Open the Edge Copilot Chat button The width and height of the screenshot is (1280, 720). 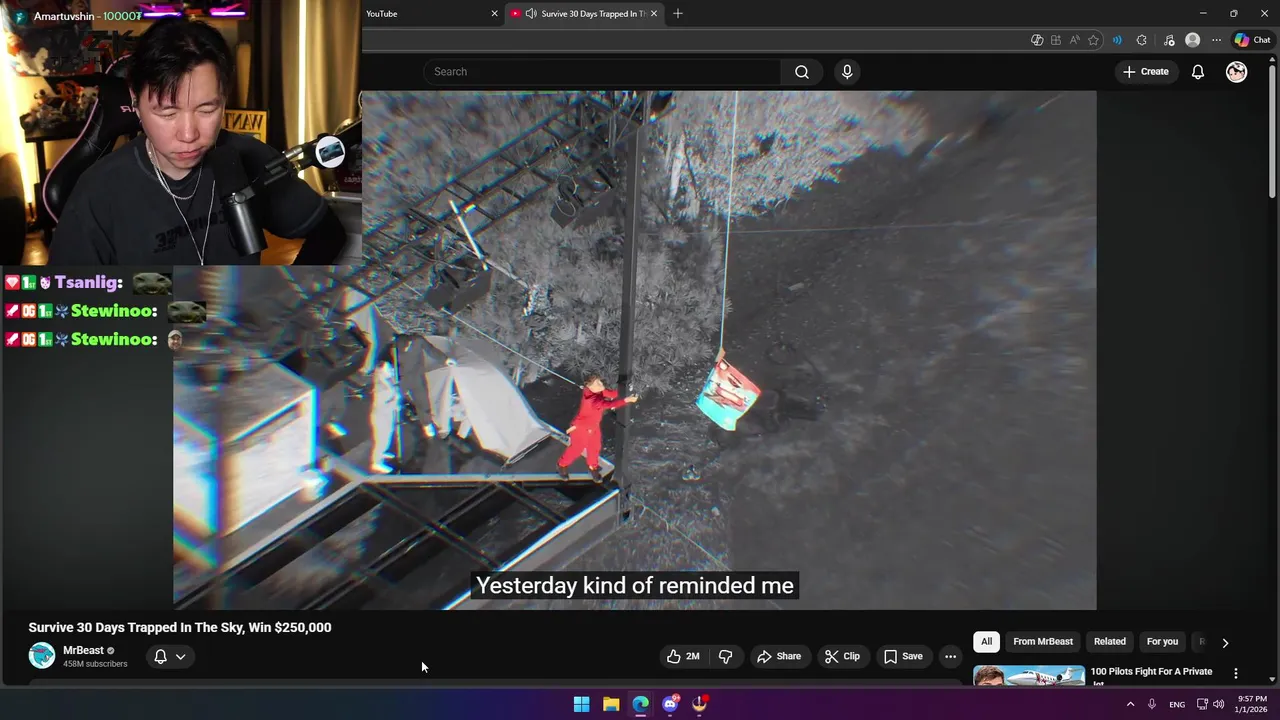click(1252, 40)
